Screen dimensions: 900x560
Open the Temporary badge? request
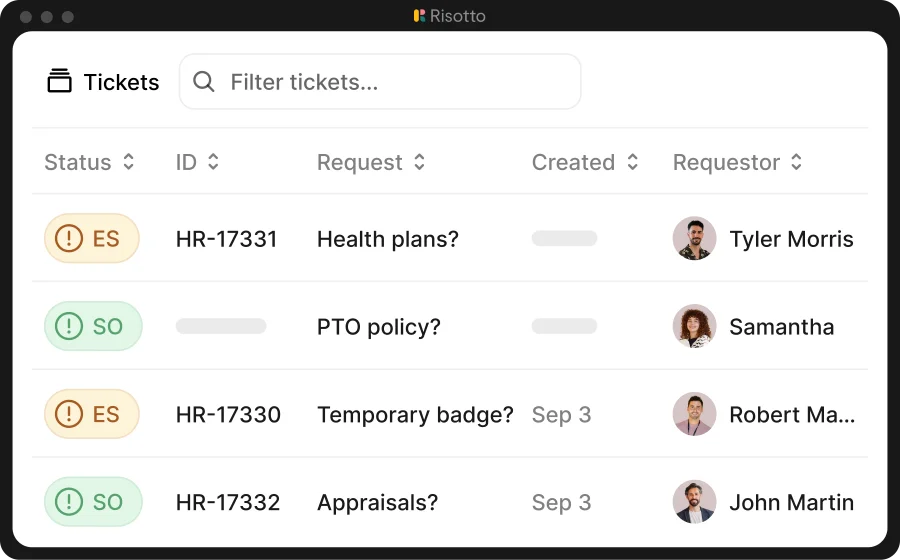click(x=415, y=414)
